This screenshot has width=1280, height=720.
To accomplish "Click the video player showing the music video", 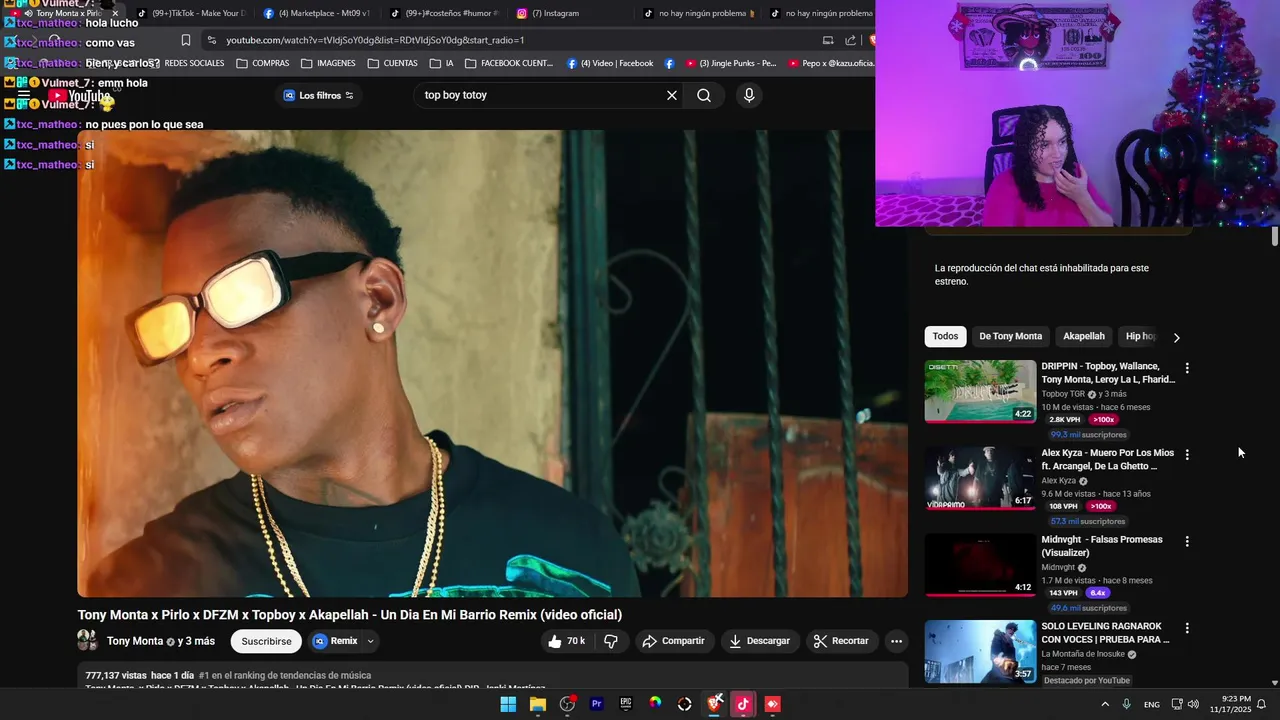I will point(492,363).
